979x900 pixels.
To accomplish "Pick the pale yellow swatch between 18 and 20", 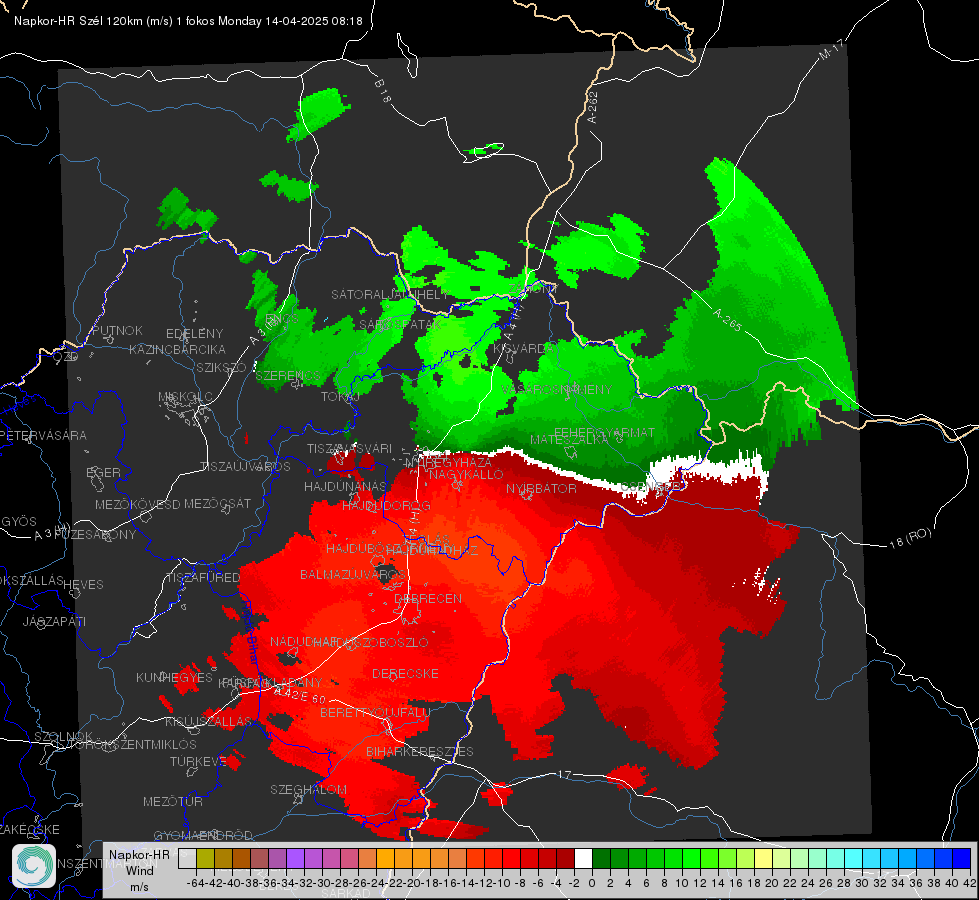I will (764, 858).
